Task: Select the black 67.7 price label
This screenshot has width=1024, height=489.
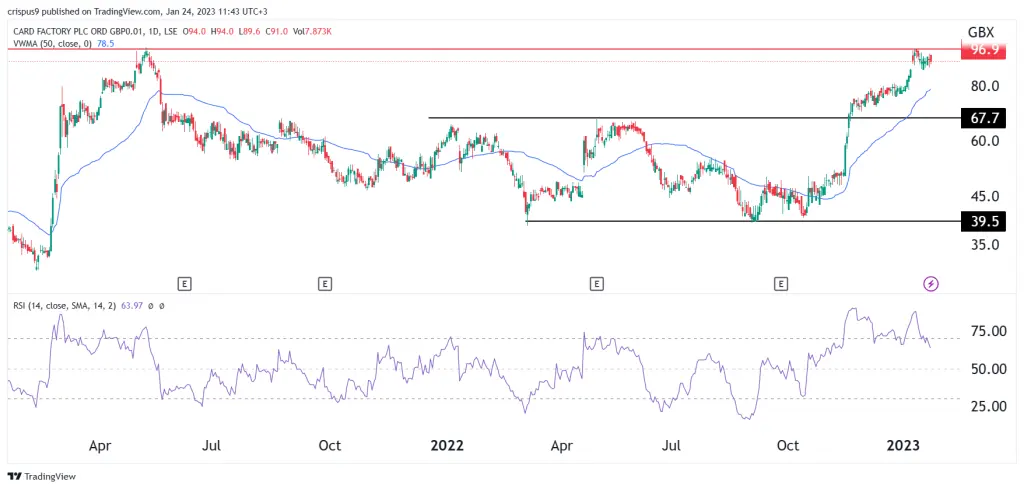Action: [984, 118]
